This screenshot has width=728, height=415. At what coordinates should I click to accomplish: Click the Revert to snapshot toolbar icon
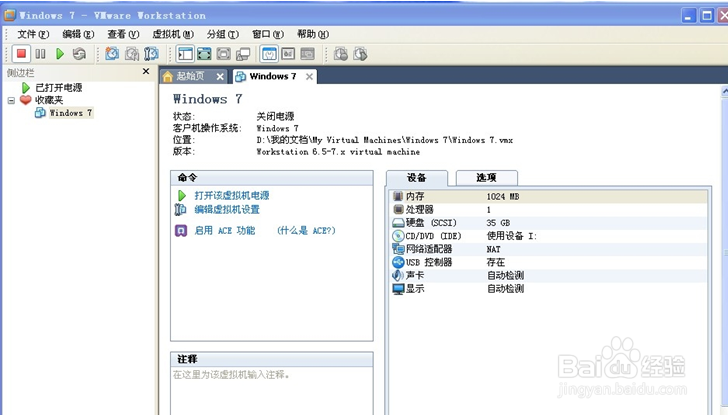[x=132, y=54]
